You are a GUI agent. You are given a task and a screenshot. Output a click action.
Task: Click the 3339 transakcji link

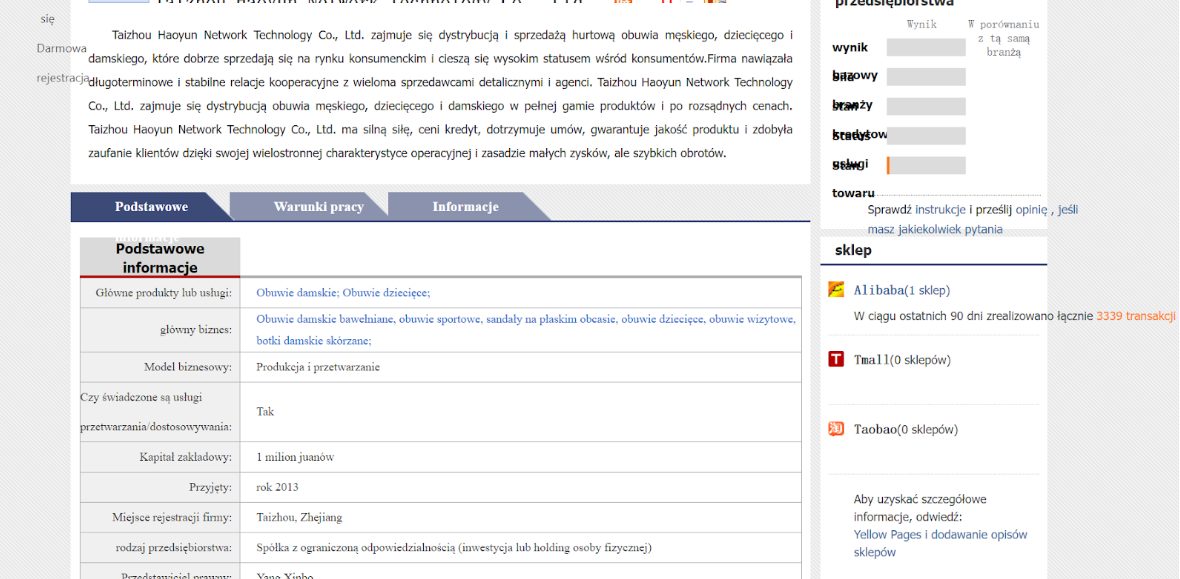1135,316
